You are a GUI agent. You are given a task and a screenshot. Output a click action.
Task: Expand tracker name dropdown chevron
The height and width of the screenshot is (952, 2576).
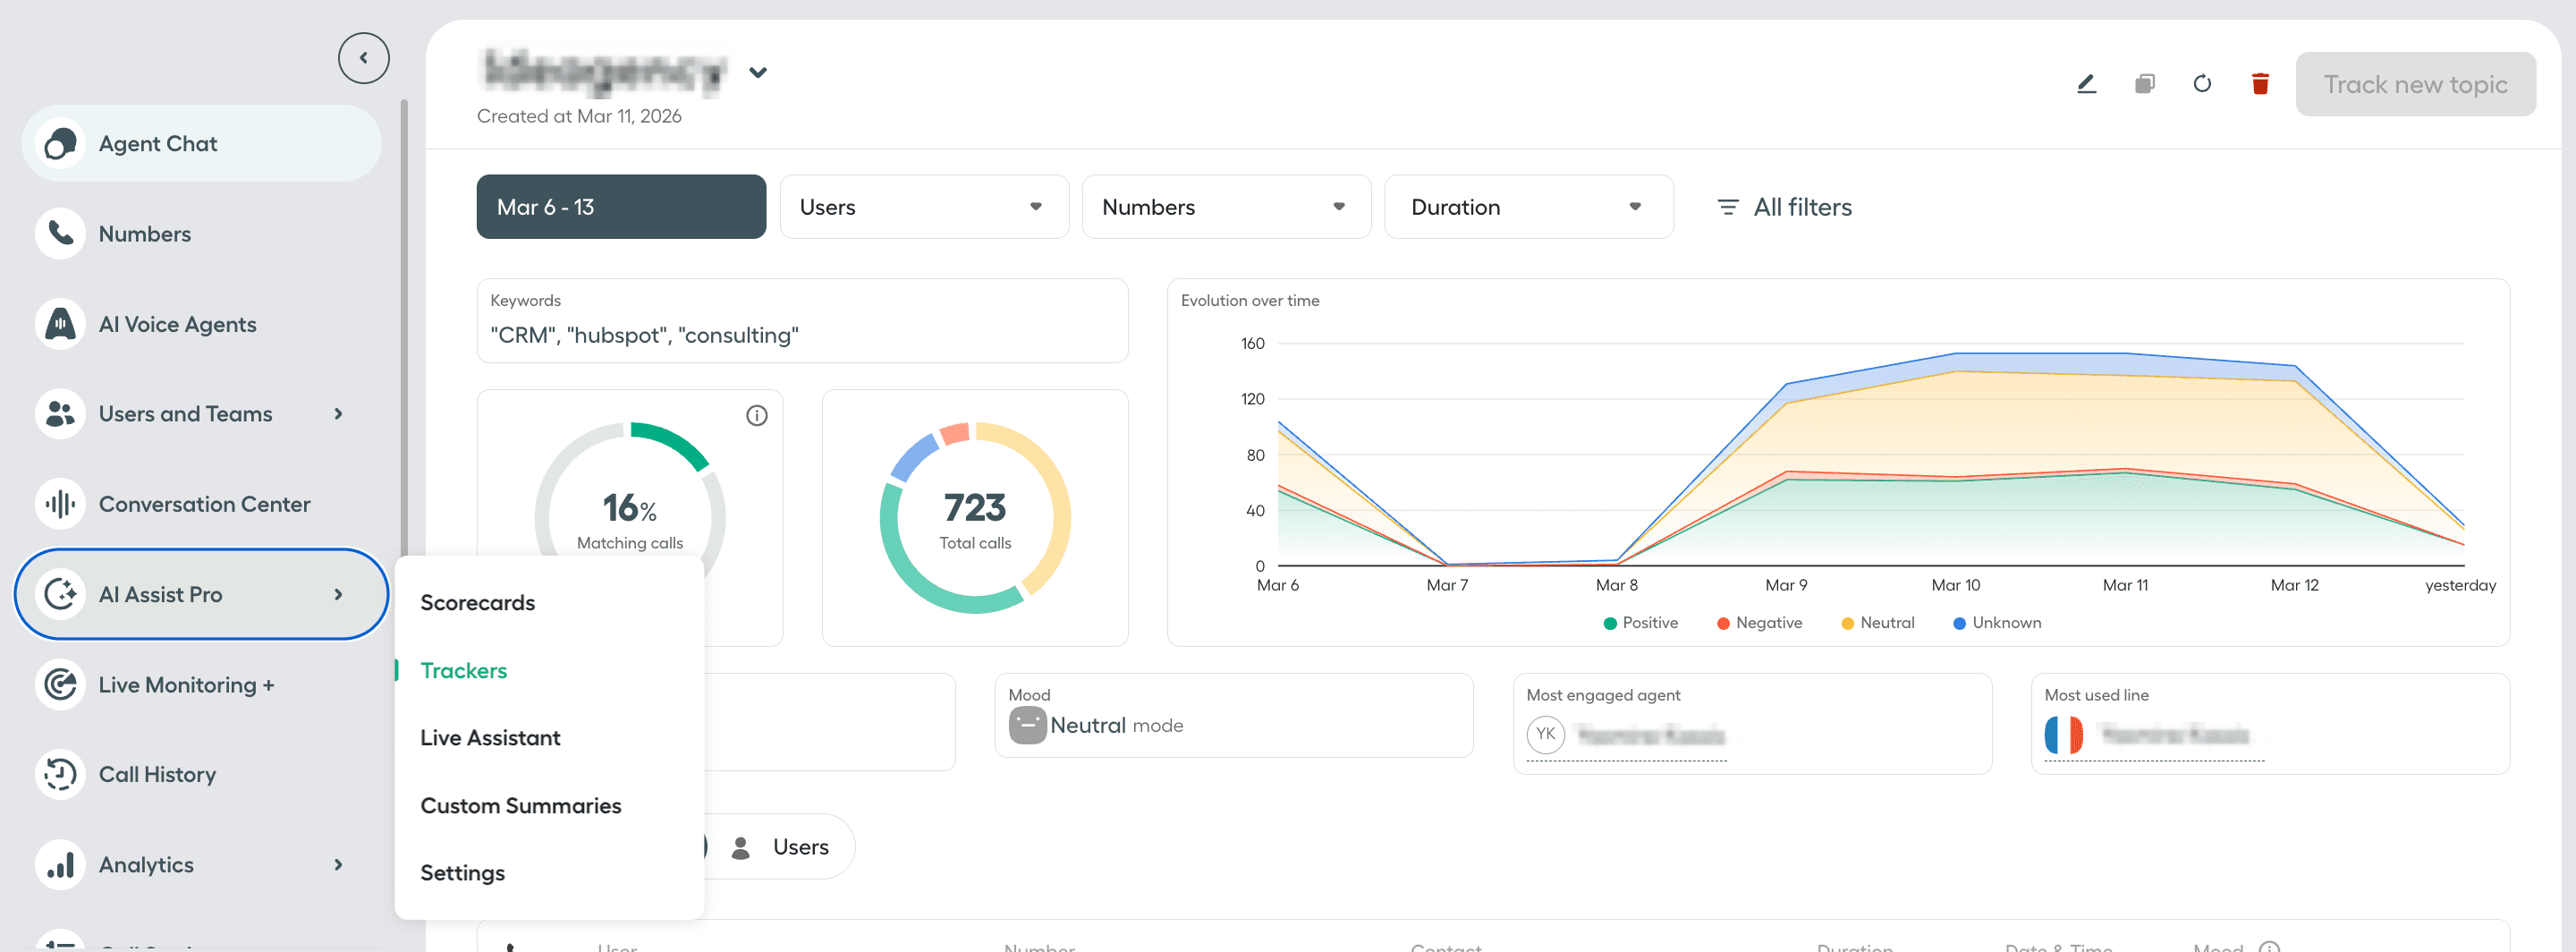pos(758,72)
